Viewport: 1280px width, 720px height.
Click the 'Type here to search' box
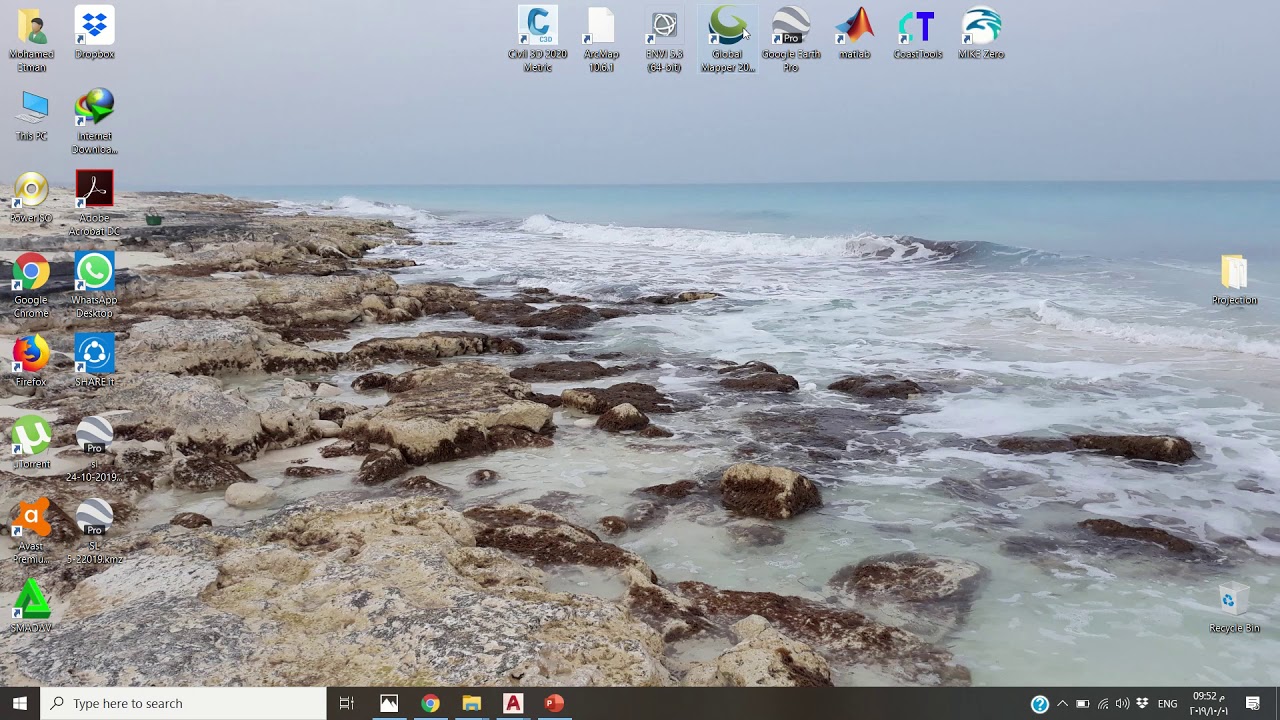pyautogui.click(x=184, y=703)
